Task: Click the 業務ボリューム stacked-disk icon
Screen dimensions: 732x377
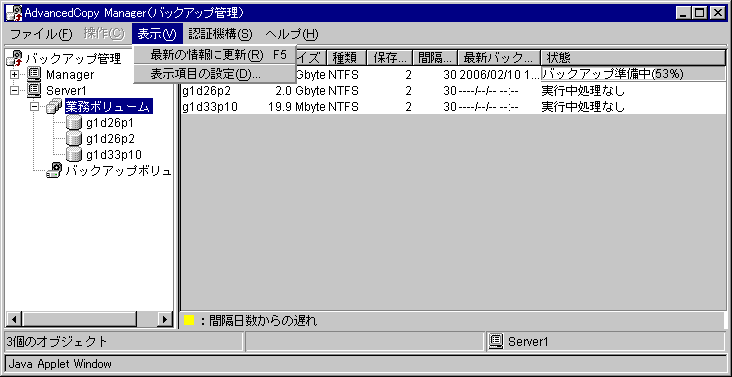Action: click(54, 106)
